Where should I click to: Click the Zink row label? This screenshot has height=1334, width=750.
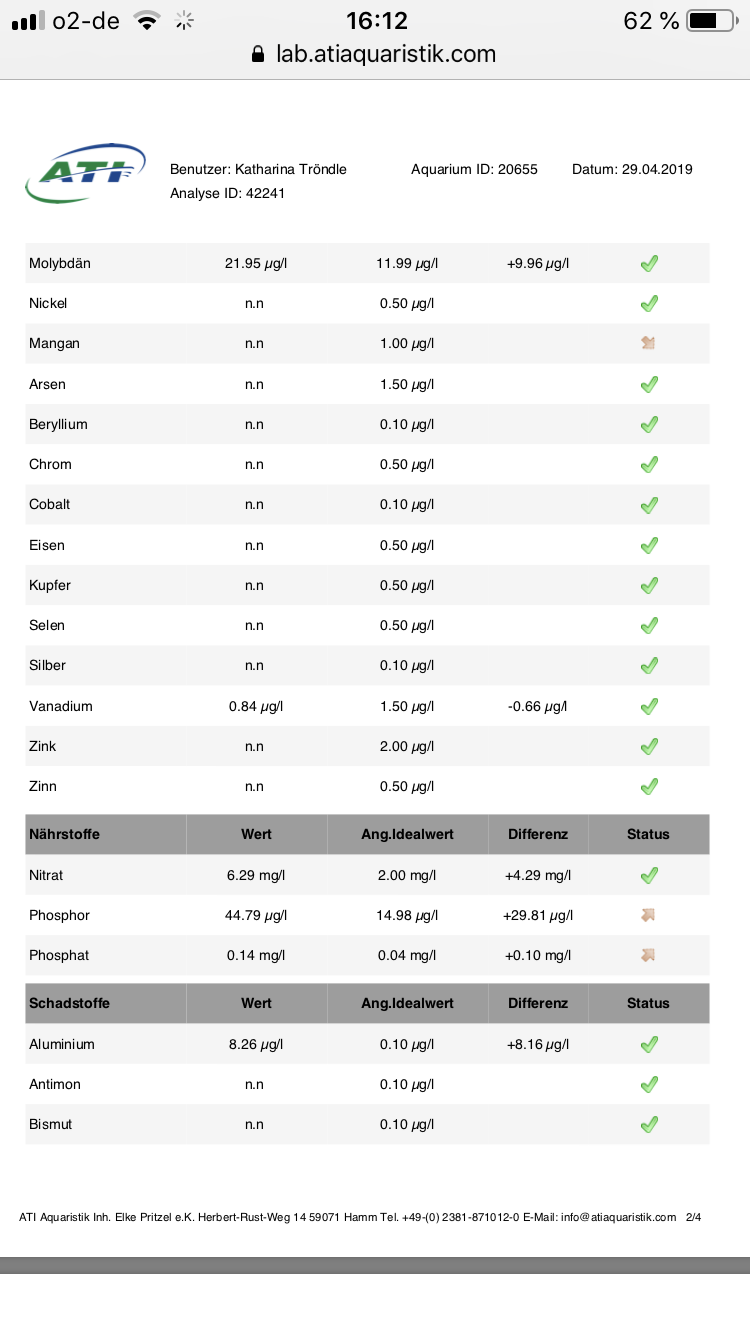pyautogui.click(x=43, y=746)
